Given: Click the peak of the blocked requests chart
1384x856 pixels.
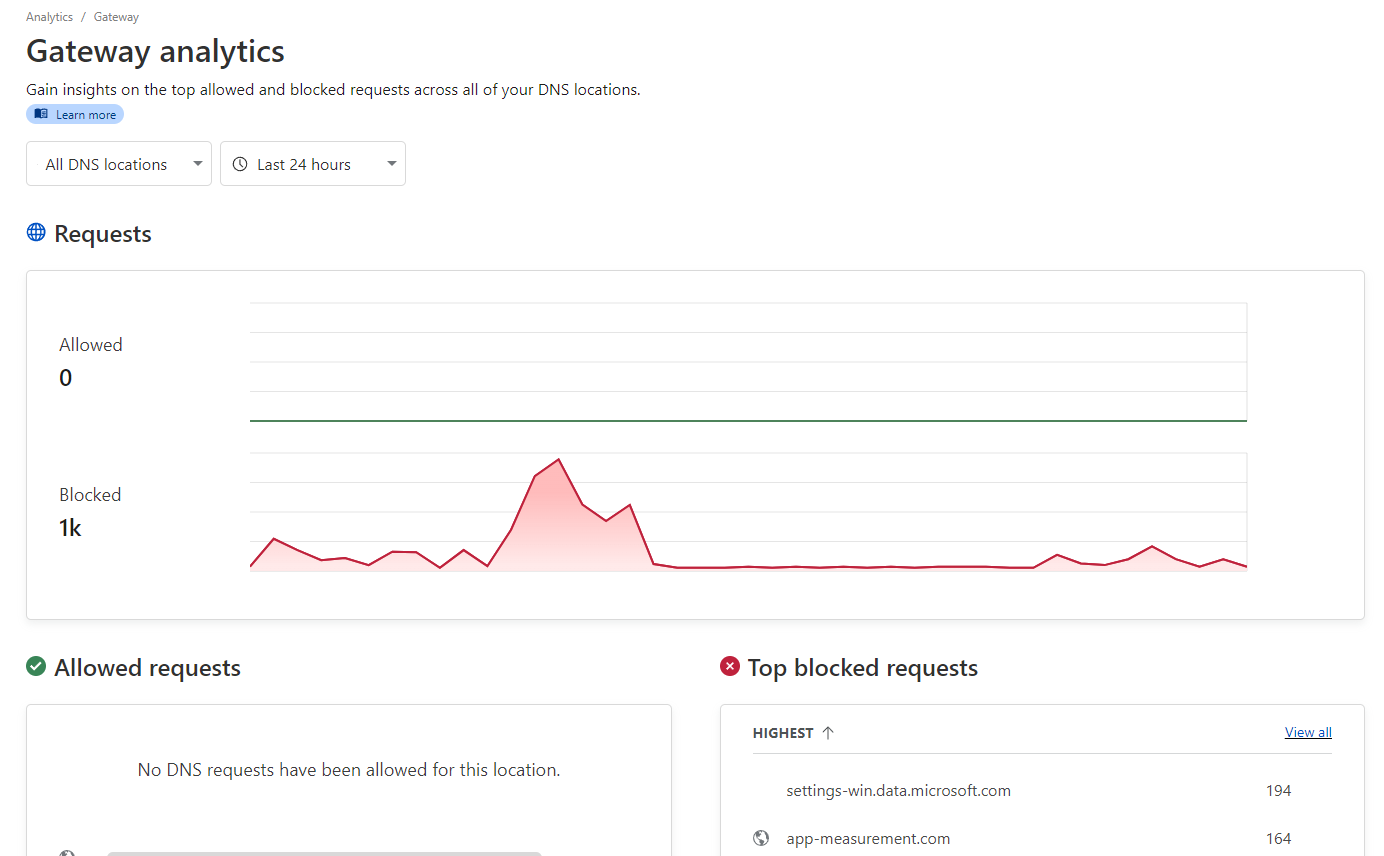Looking at the screenshot, I should [558, 460].
